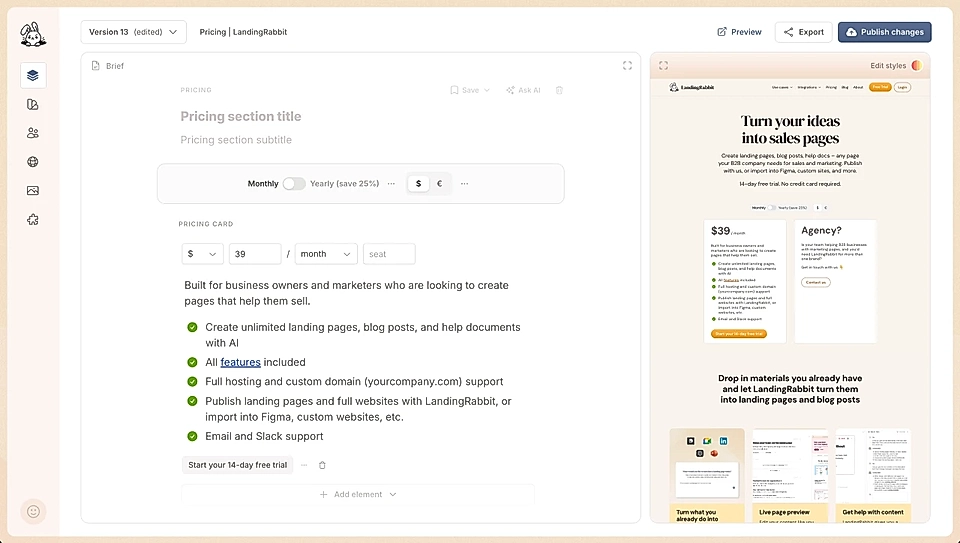960x543 pixels.
Task: Open the features link
Action: [240, 362]
